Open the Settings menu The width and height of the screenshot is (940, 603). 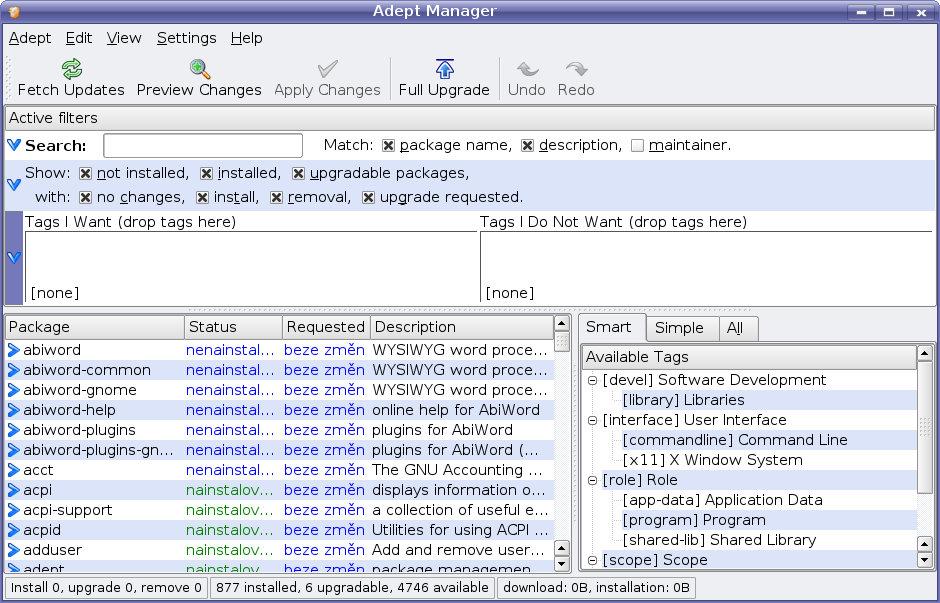click(186, 38)
